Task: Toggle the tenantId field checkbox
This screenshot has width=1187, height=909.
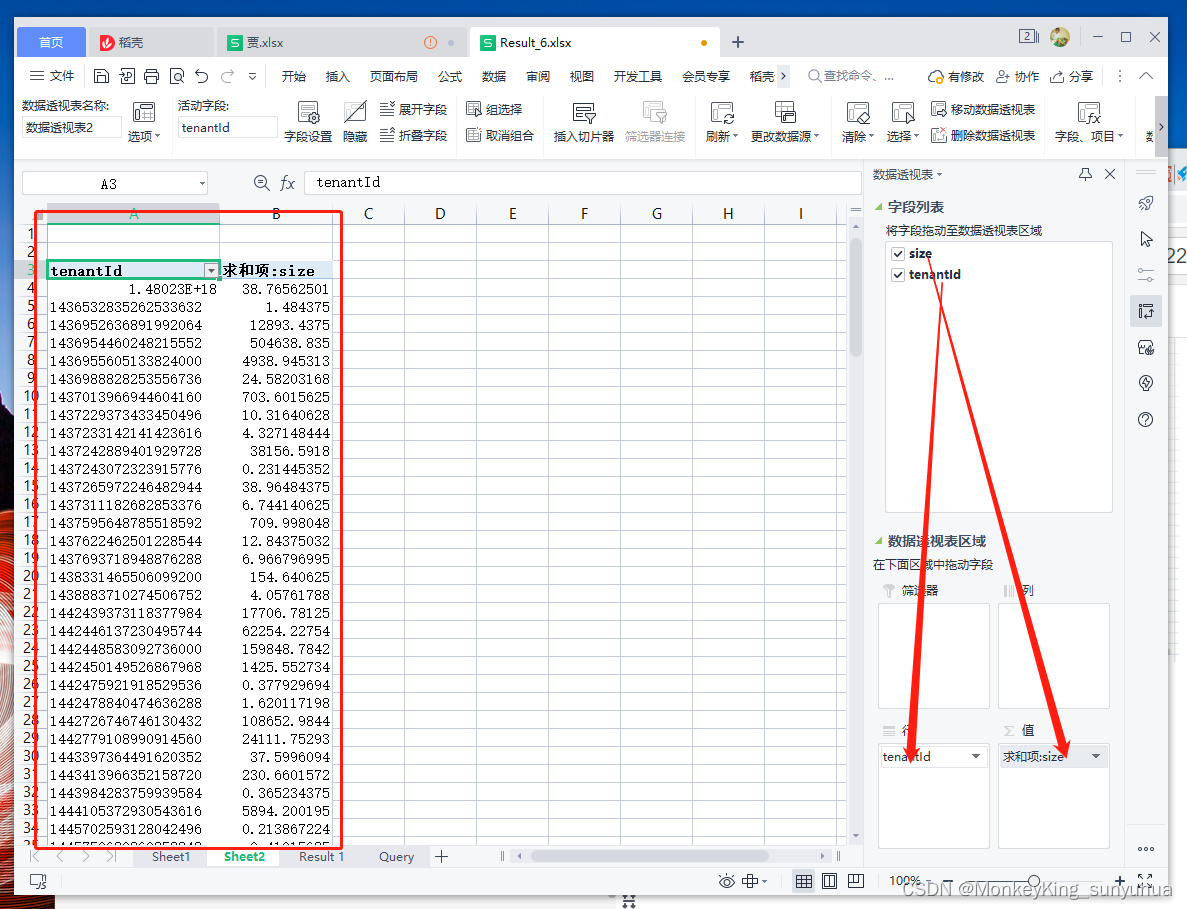Action: pos(898,275)
